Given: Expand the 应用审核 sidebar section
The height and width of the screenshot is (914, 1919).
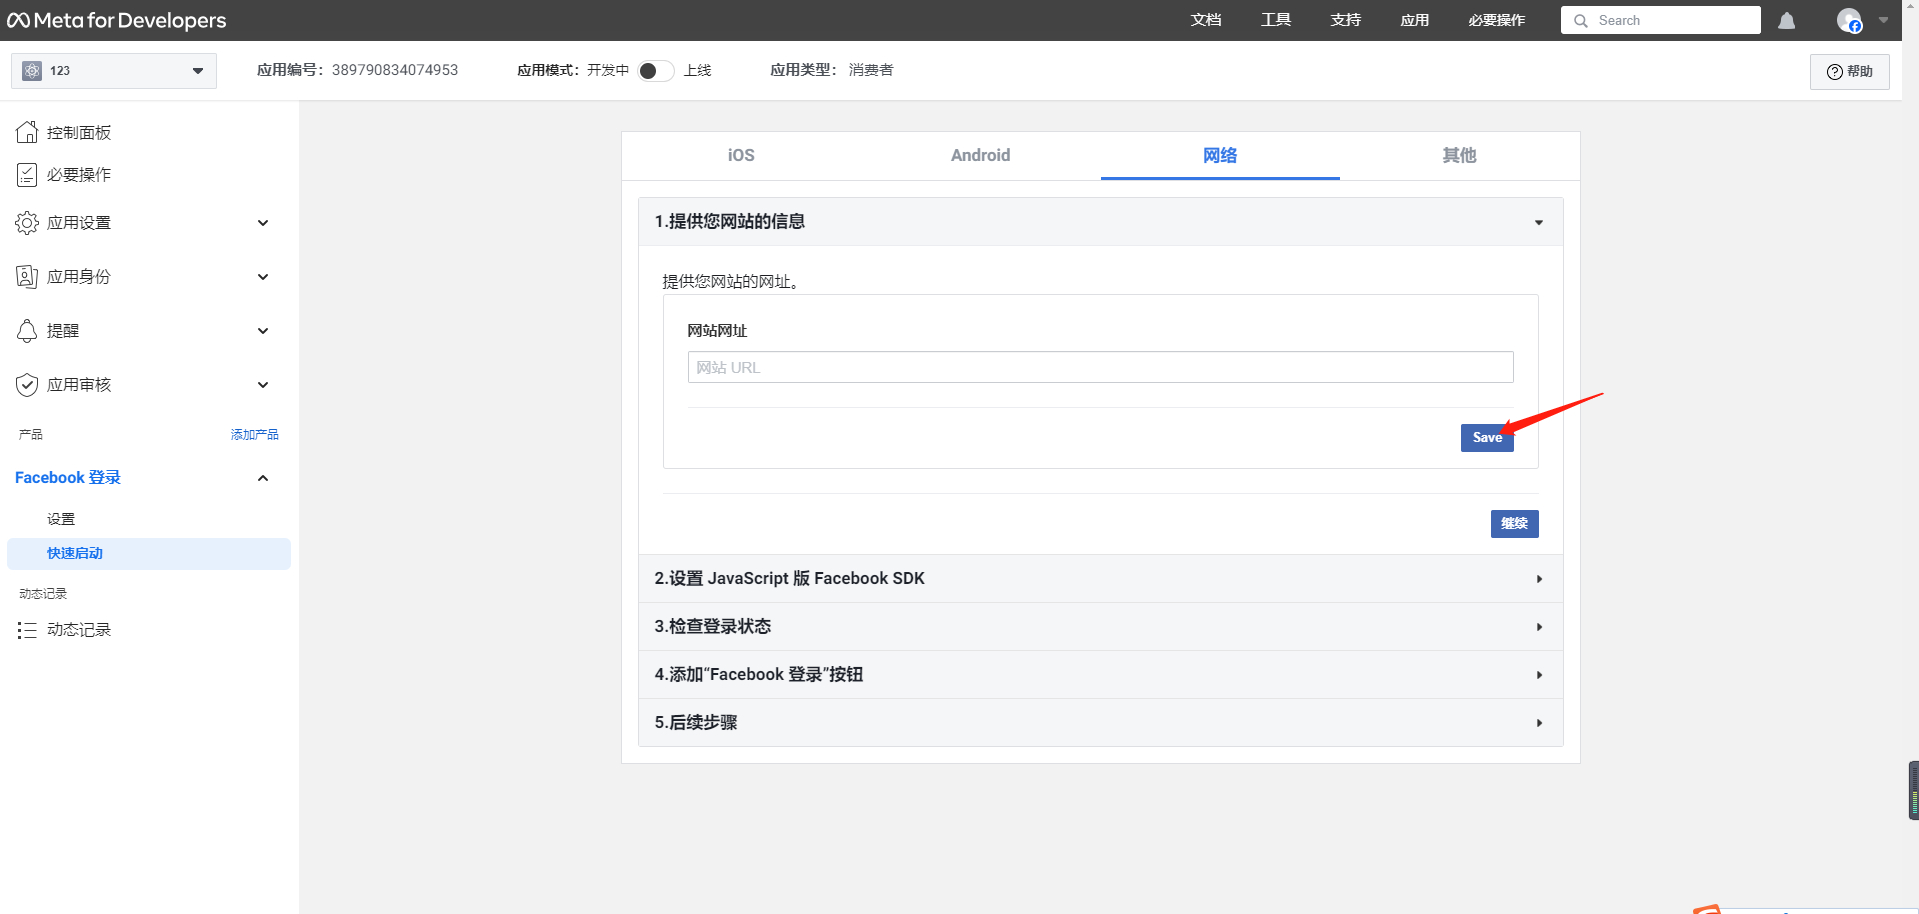Looking at the screenshot, I should [x=263, y=385].
